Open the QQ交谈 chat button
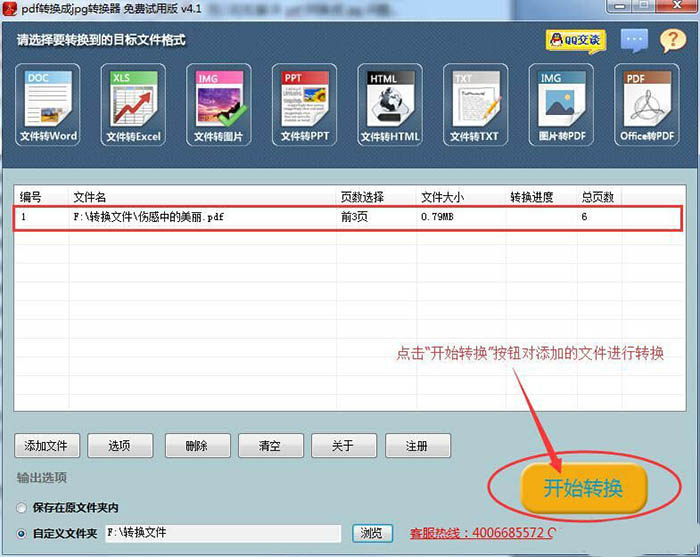Image resolution: width=700 pixels, height=557 pixels. (x=576, y=41)
